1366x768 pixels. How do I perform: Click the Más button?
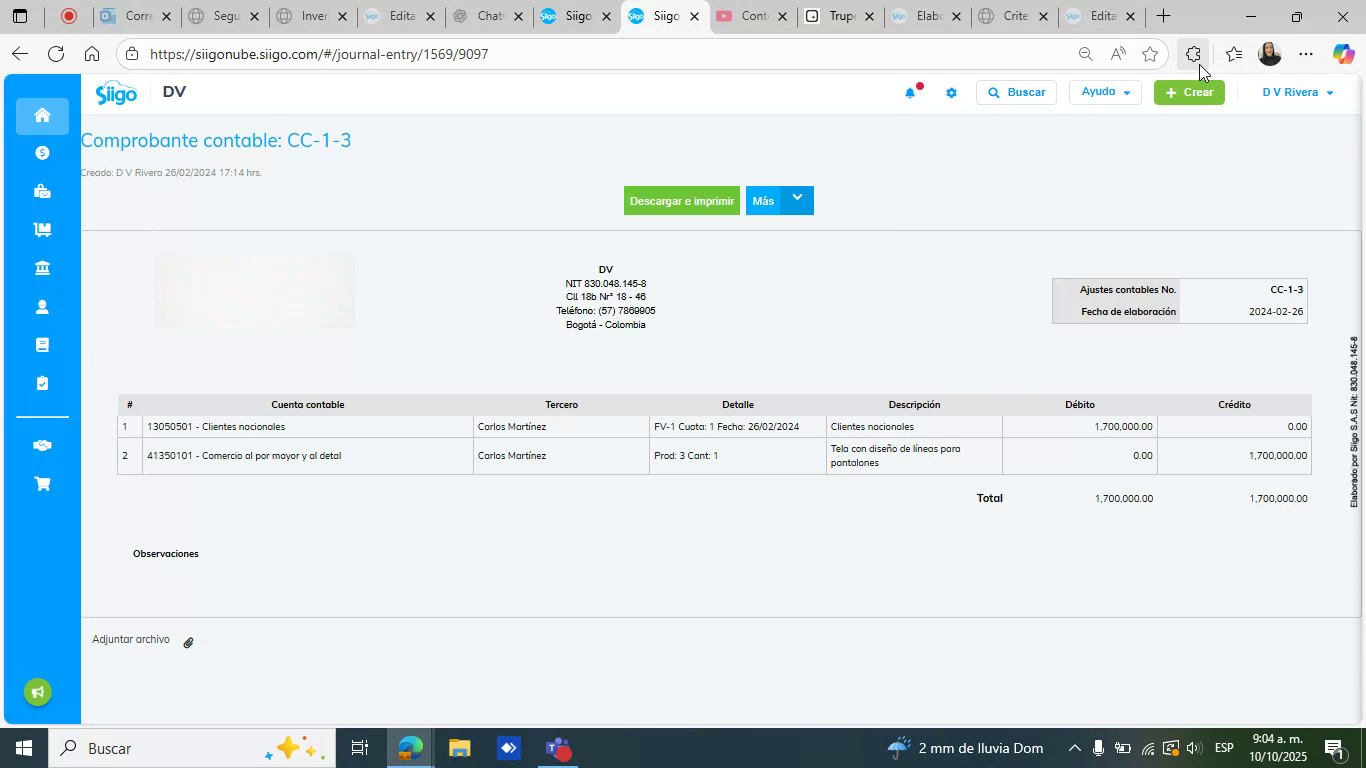tap(764, 201)
